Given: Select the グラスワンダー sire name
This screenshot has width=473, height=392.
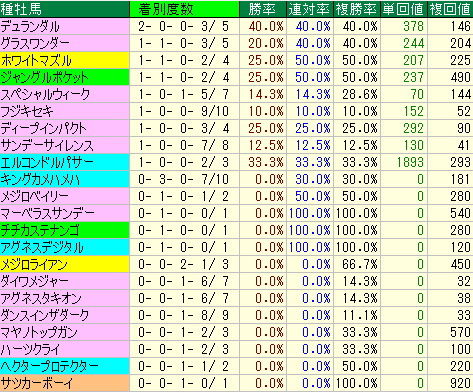Looking at the screenshot, I should (x=35, y=43).
